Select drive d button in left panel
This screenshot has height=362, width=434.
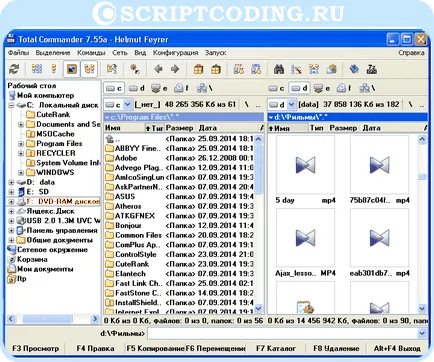click(x=137, y=88)
